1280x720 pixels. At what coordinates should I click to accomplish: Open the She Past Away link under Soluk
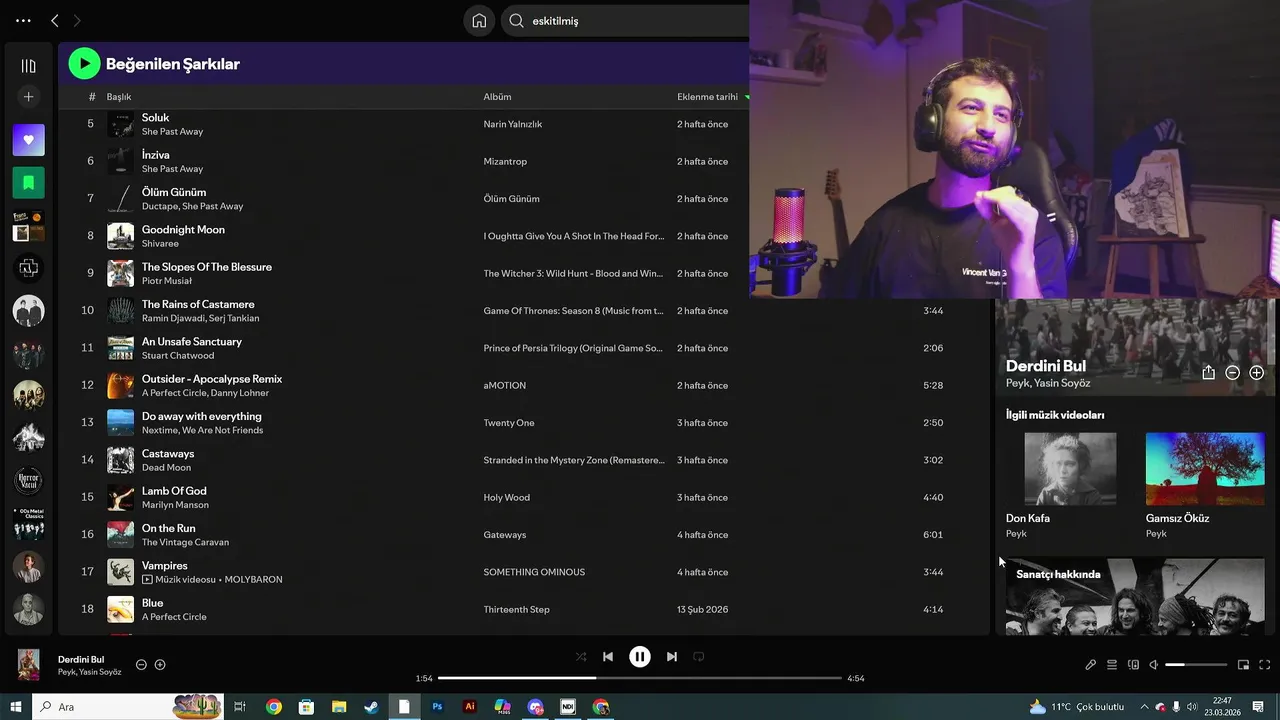[x=172, y=131]
